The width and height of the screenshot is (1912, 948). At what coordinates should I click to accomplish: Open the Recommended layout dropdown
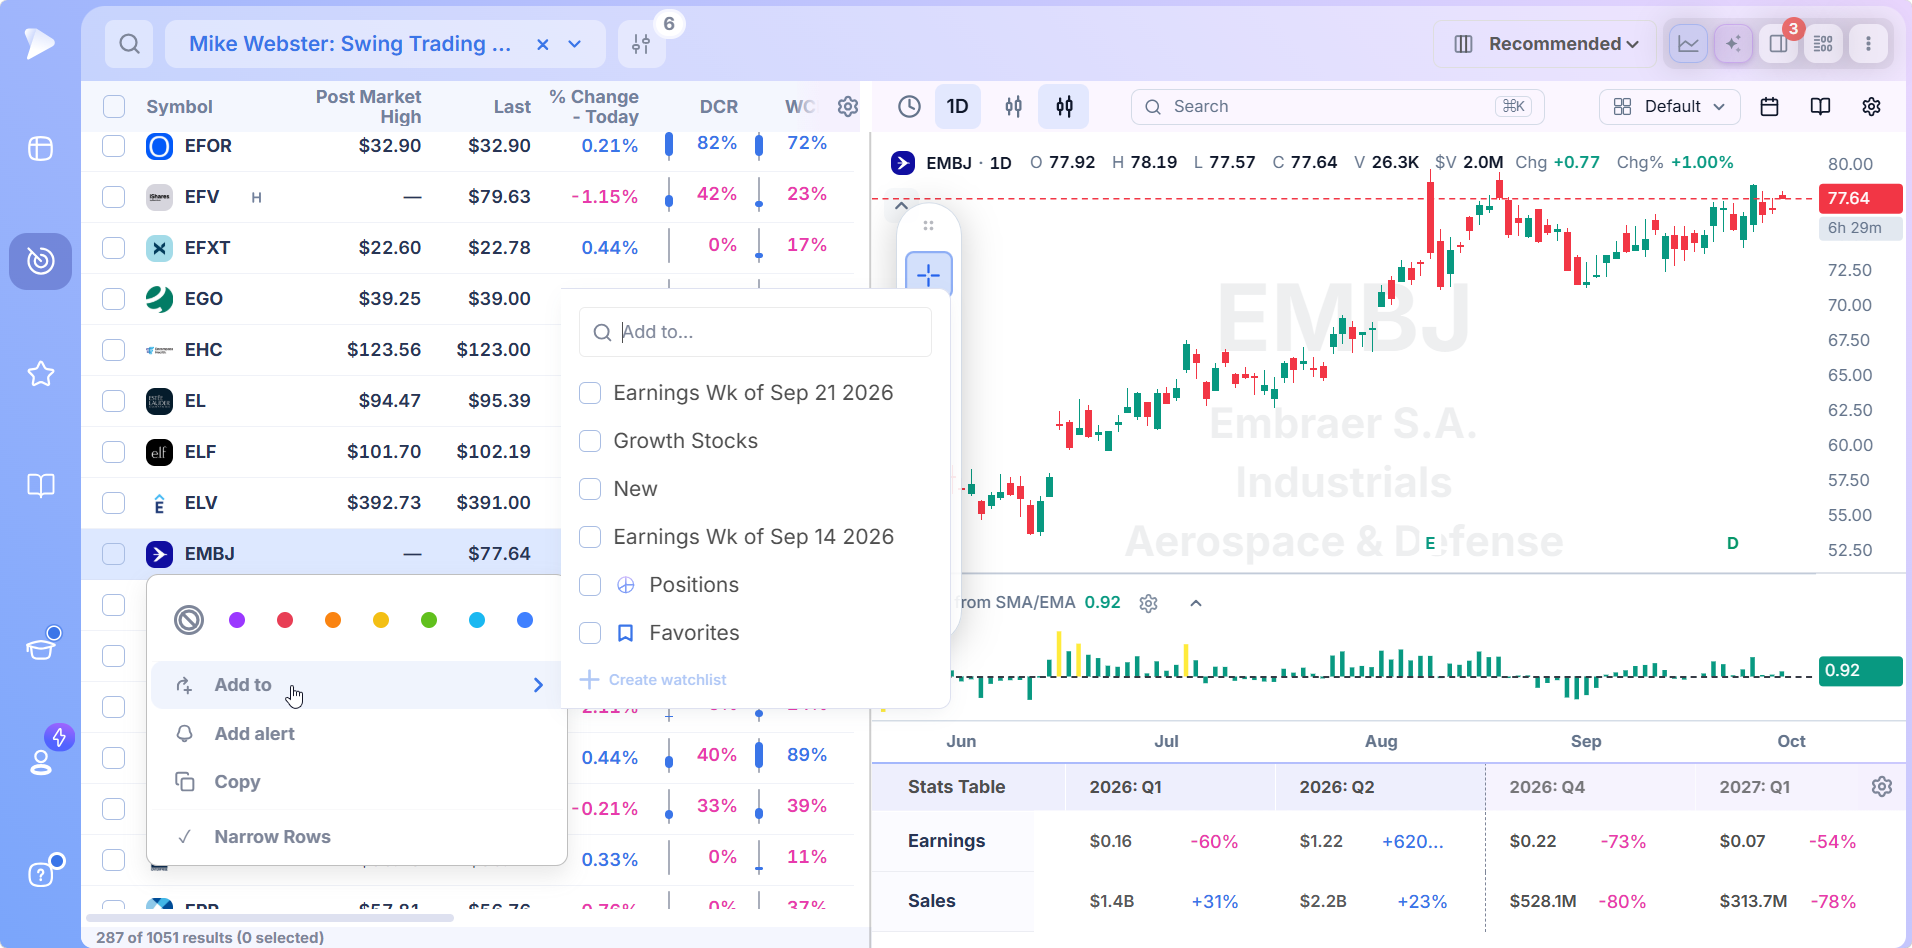pyautogui.click(x=1545, y=44)
